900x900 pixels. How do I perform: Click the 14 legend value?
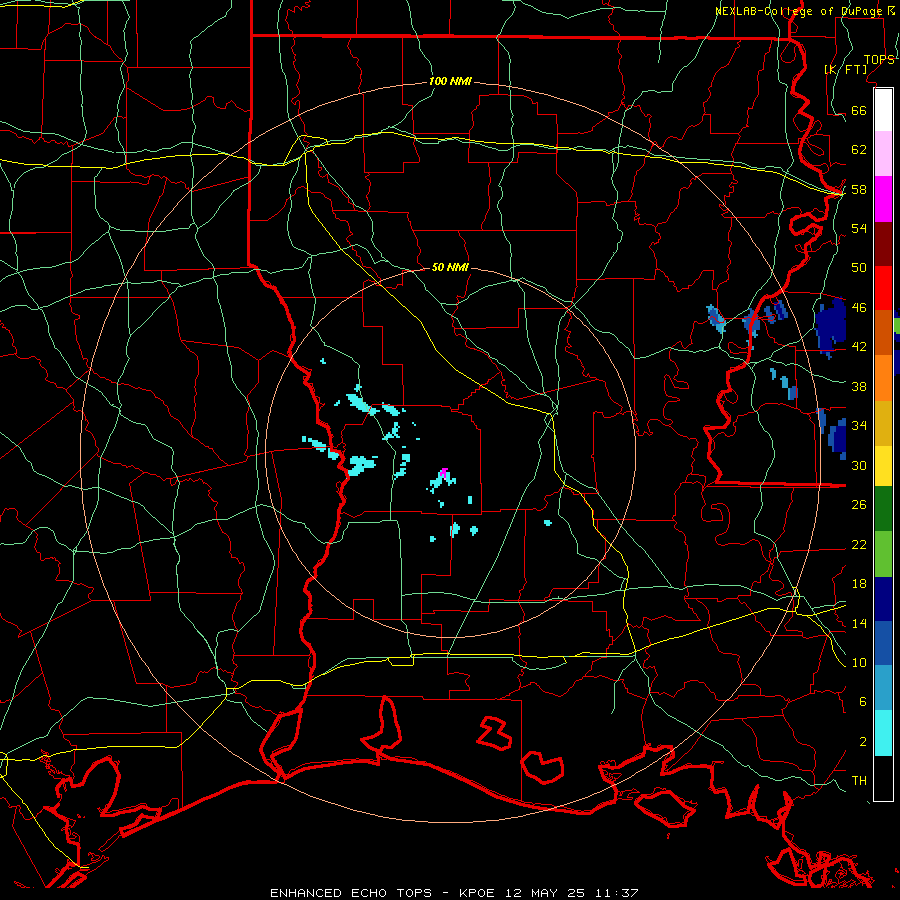(859, 623)
